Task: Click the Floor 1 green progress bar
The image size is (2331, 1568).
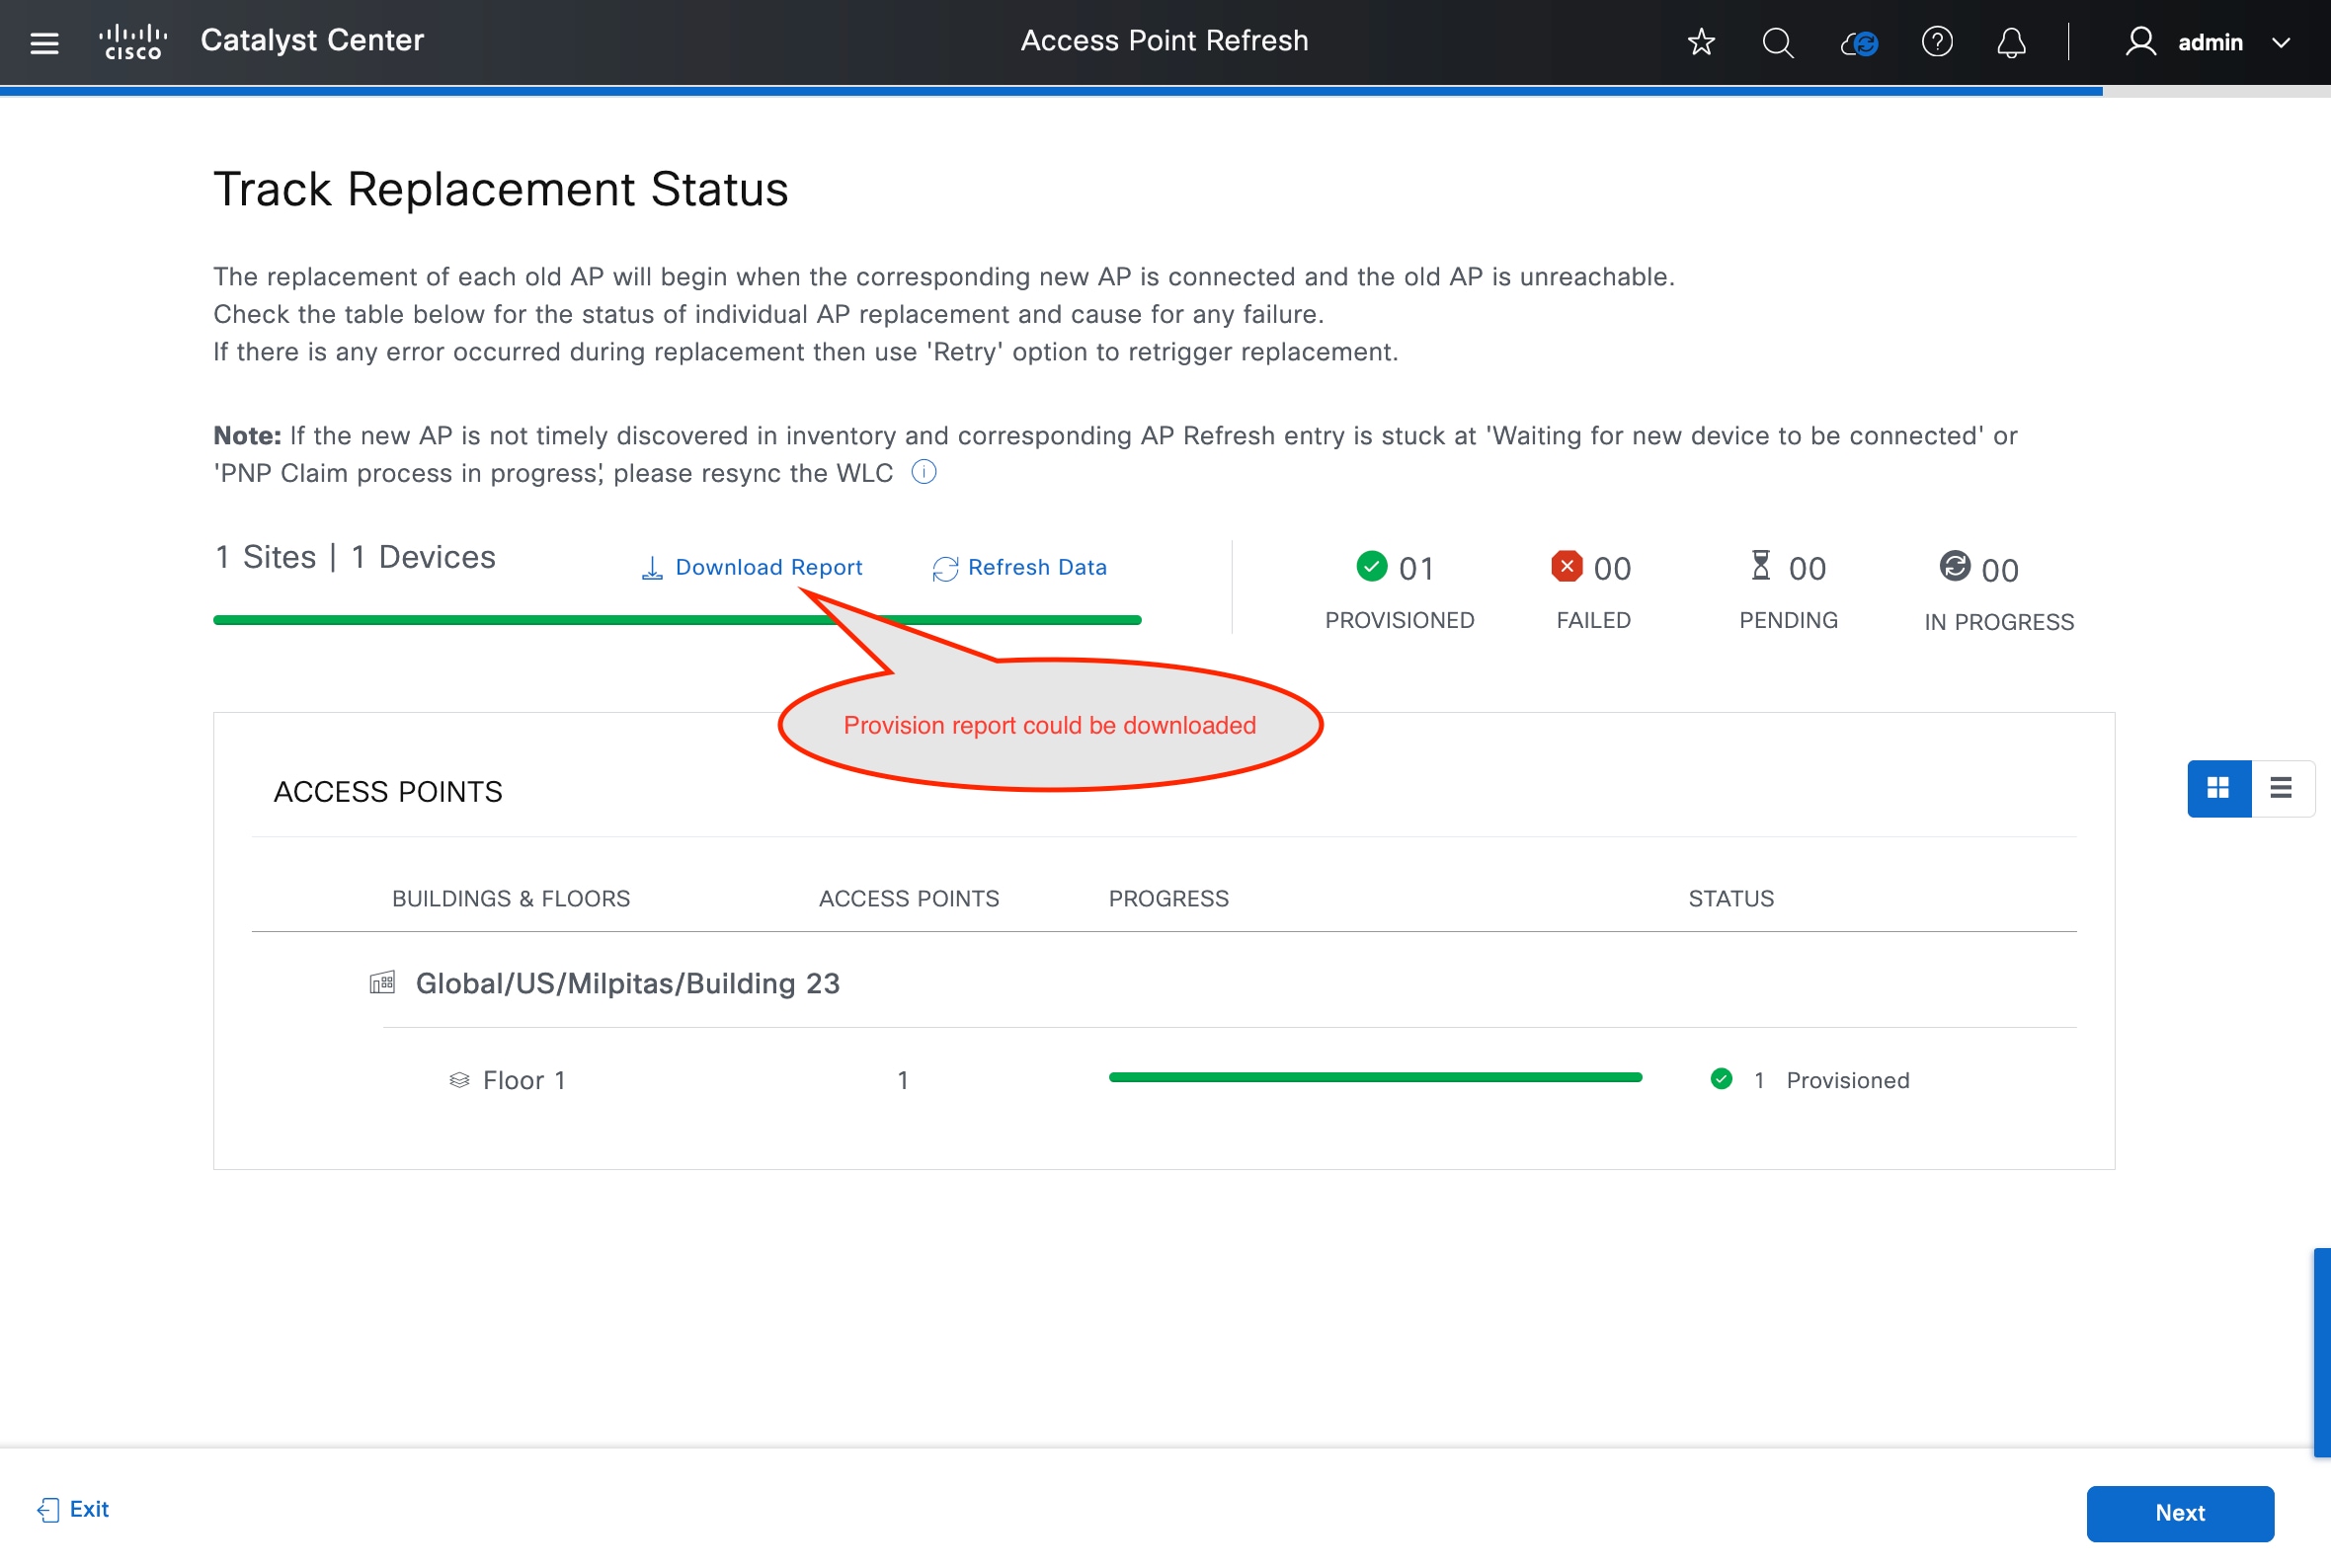Action: point(1374,1077)
